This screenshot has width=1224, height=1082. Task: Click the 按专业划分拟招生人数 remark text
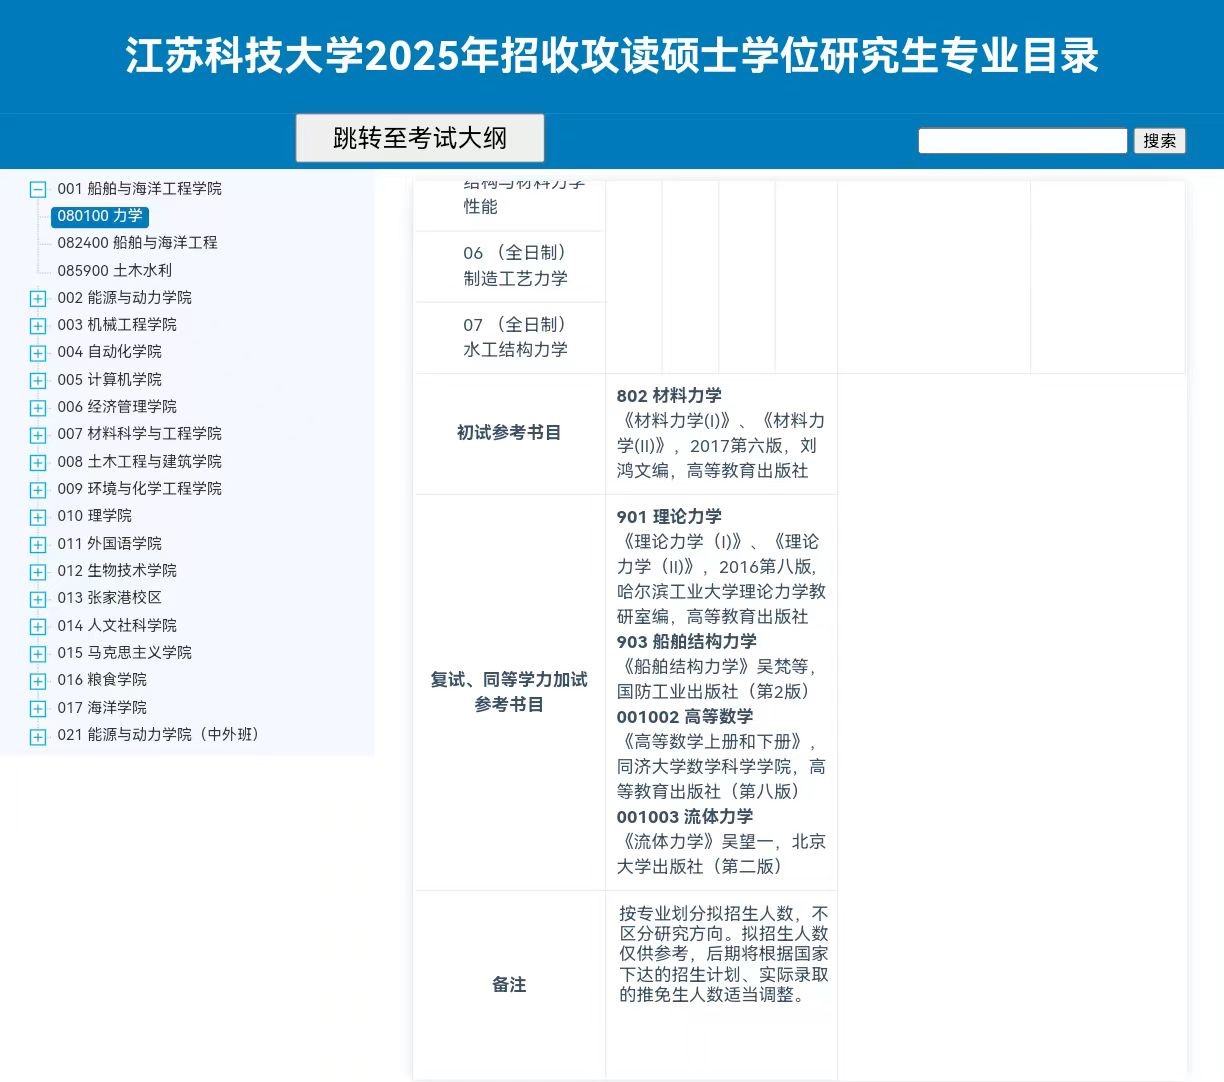click(x=723, y=954)
